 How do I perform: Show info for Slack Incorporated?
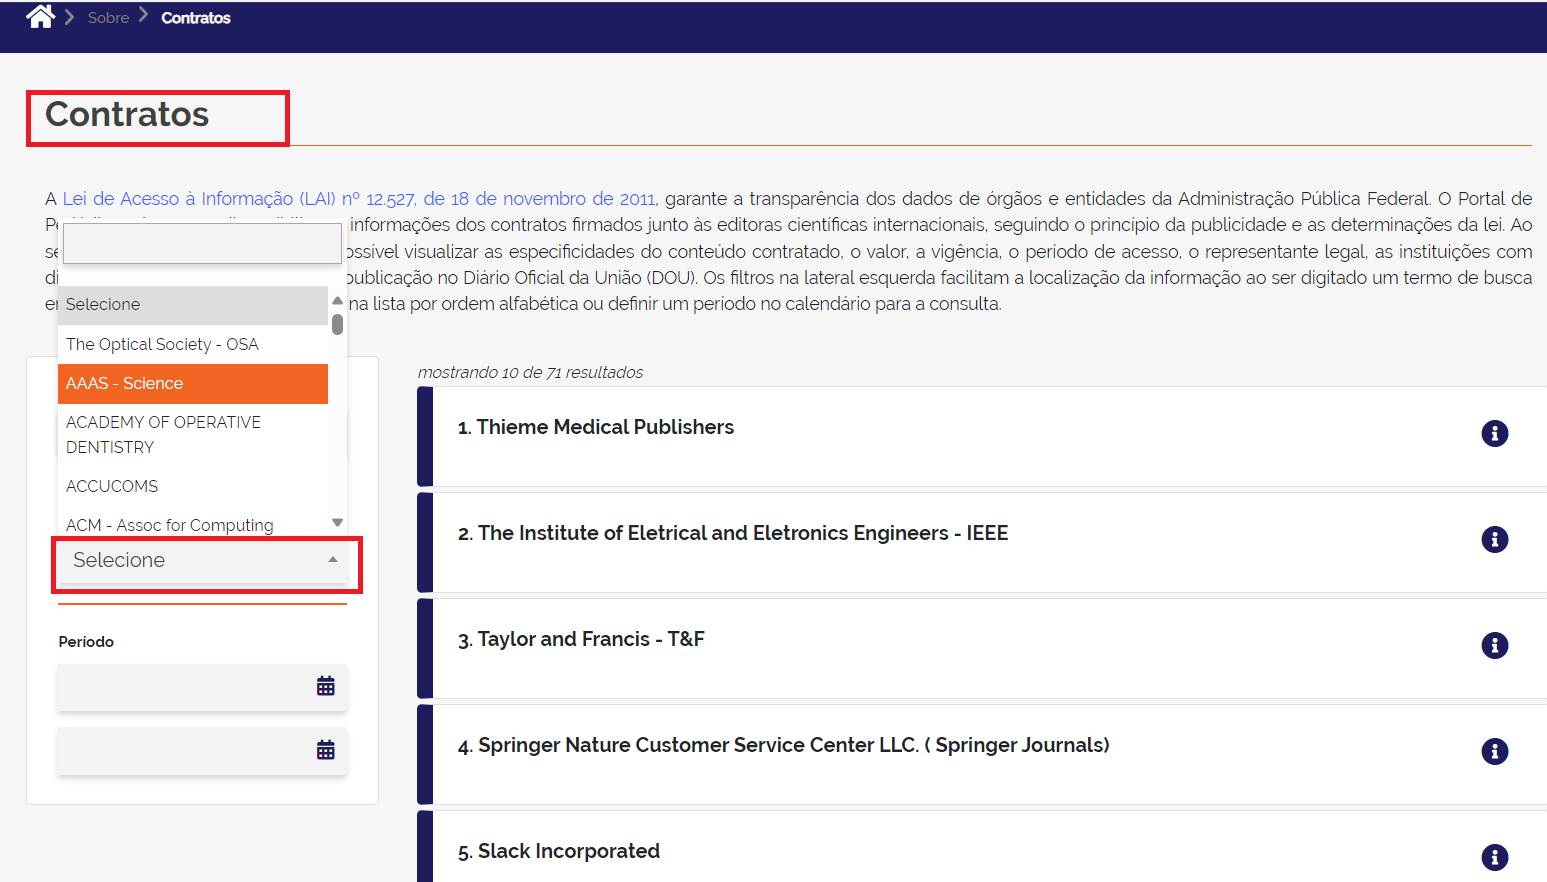pos(1494,857)
